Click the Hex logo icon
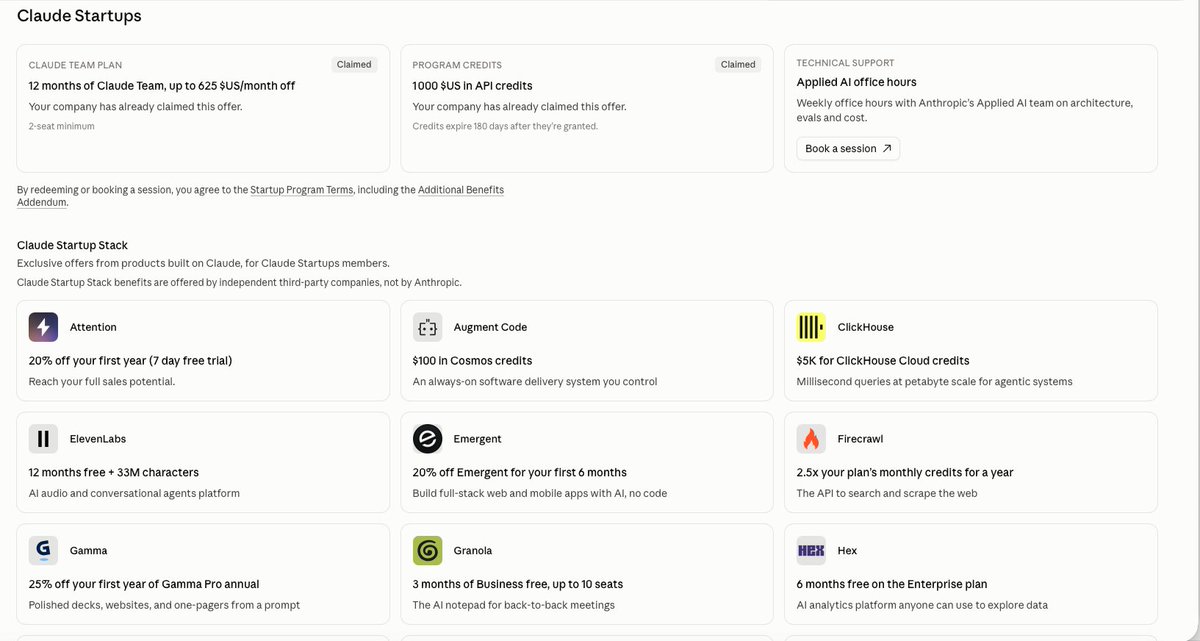 [x=811, y=550]
